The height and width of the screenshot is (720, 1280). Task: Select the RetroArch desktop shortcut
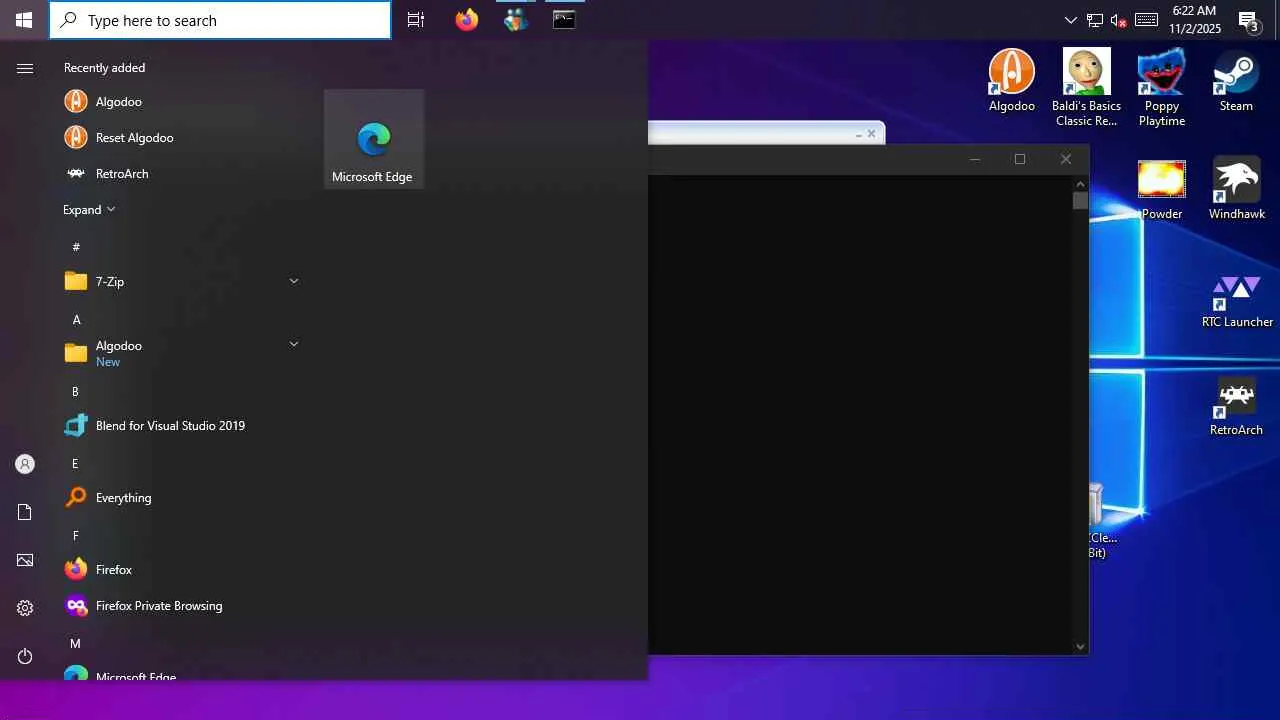1236,406
